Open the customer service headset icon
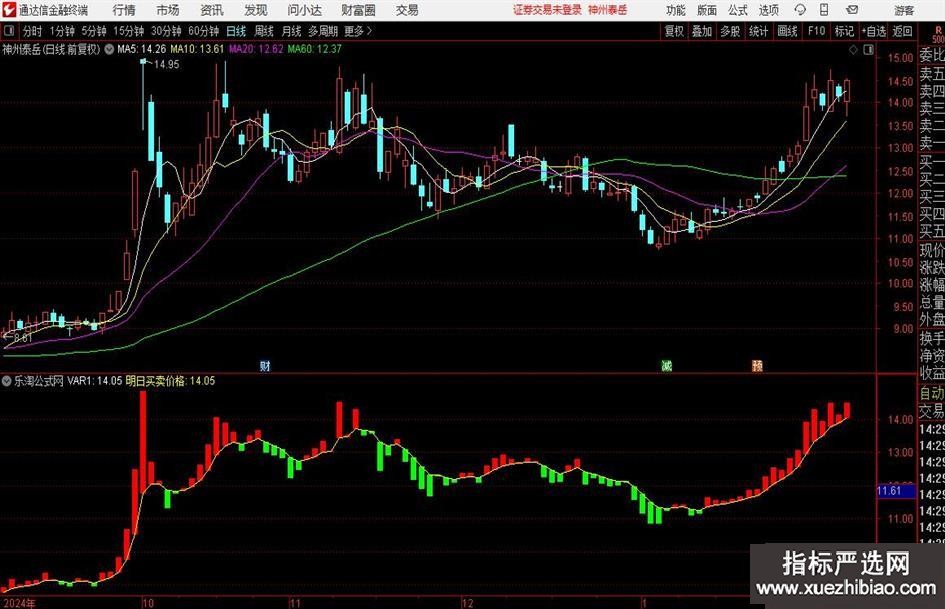The image size is (945, 609). pyautogui.click(x=800, y=10)
